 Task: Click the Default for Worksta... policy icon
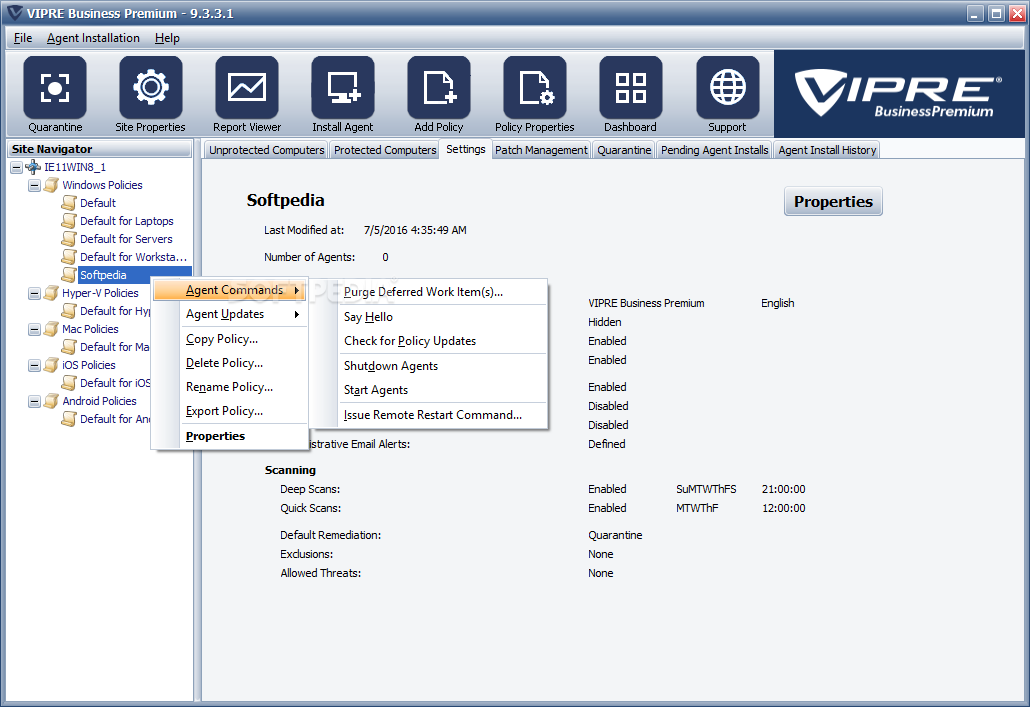[x=69, y=256]
